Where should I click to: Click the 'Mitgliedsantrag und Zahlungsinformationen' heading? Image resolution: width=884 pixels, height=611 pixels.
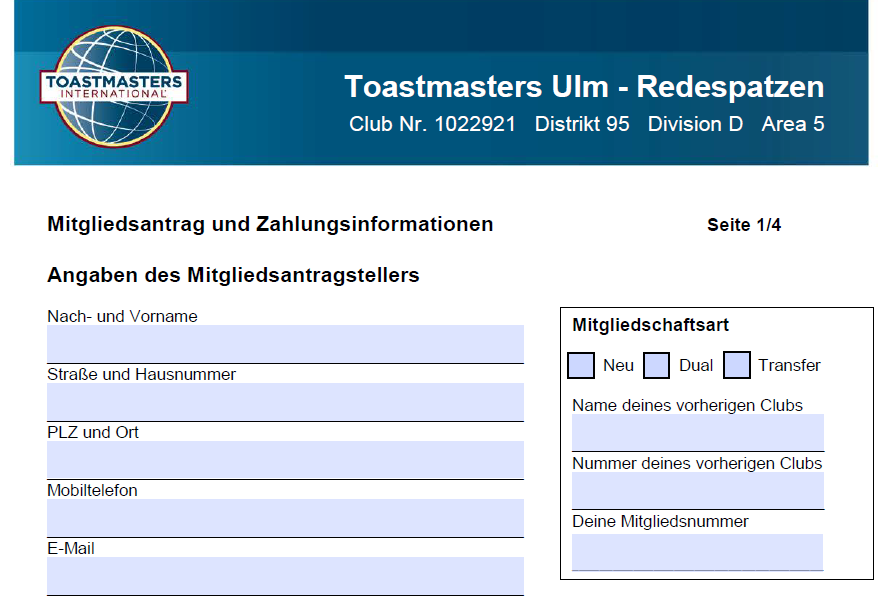[x=270, y=224]
